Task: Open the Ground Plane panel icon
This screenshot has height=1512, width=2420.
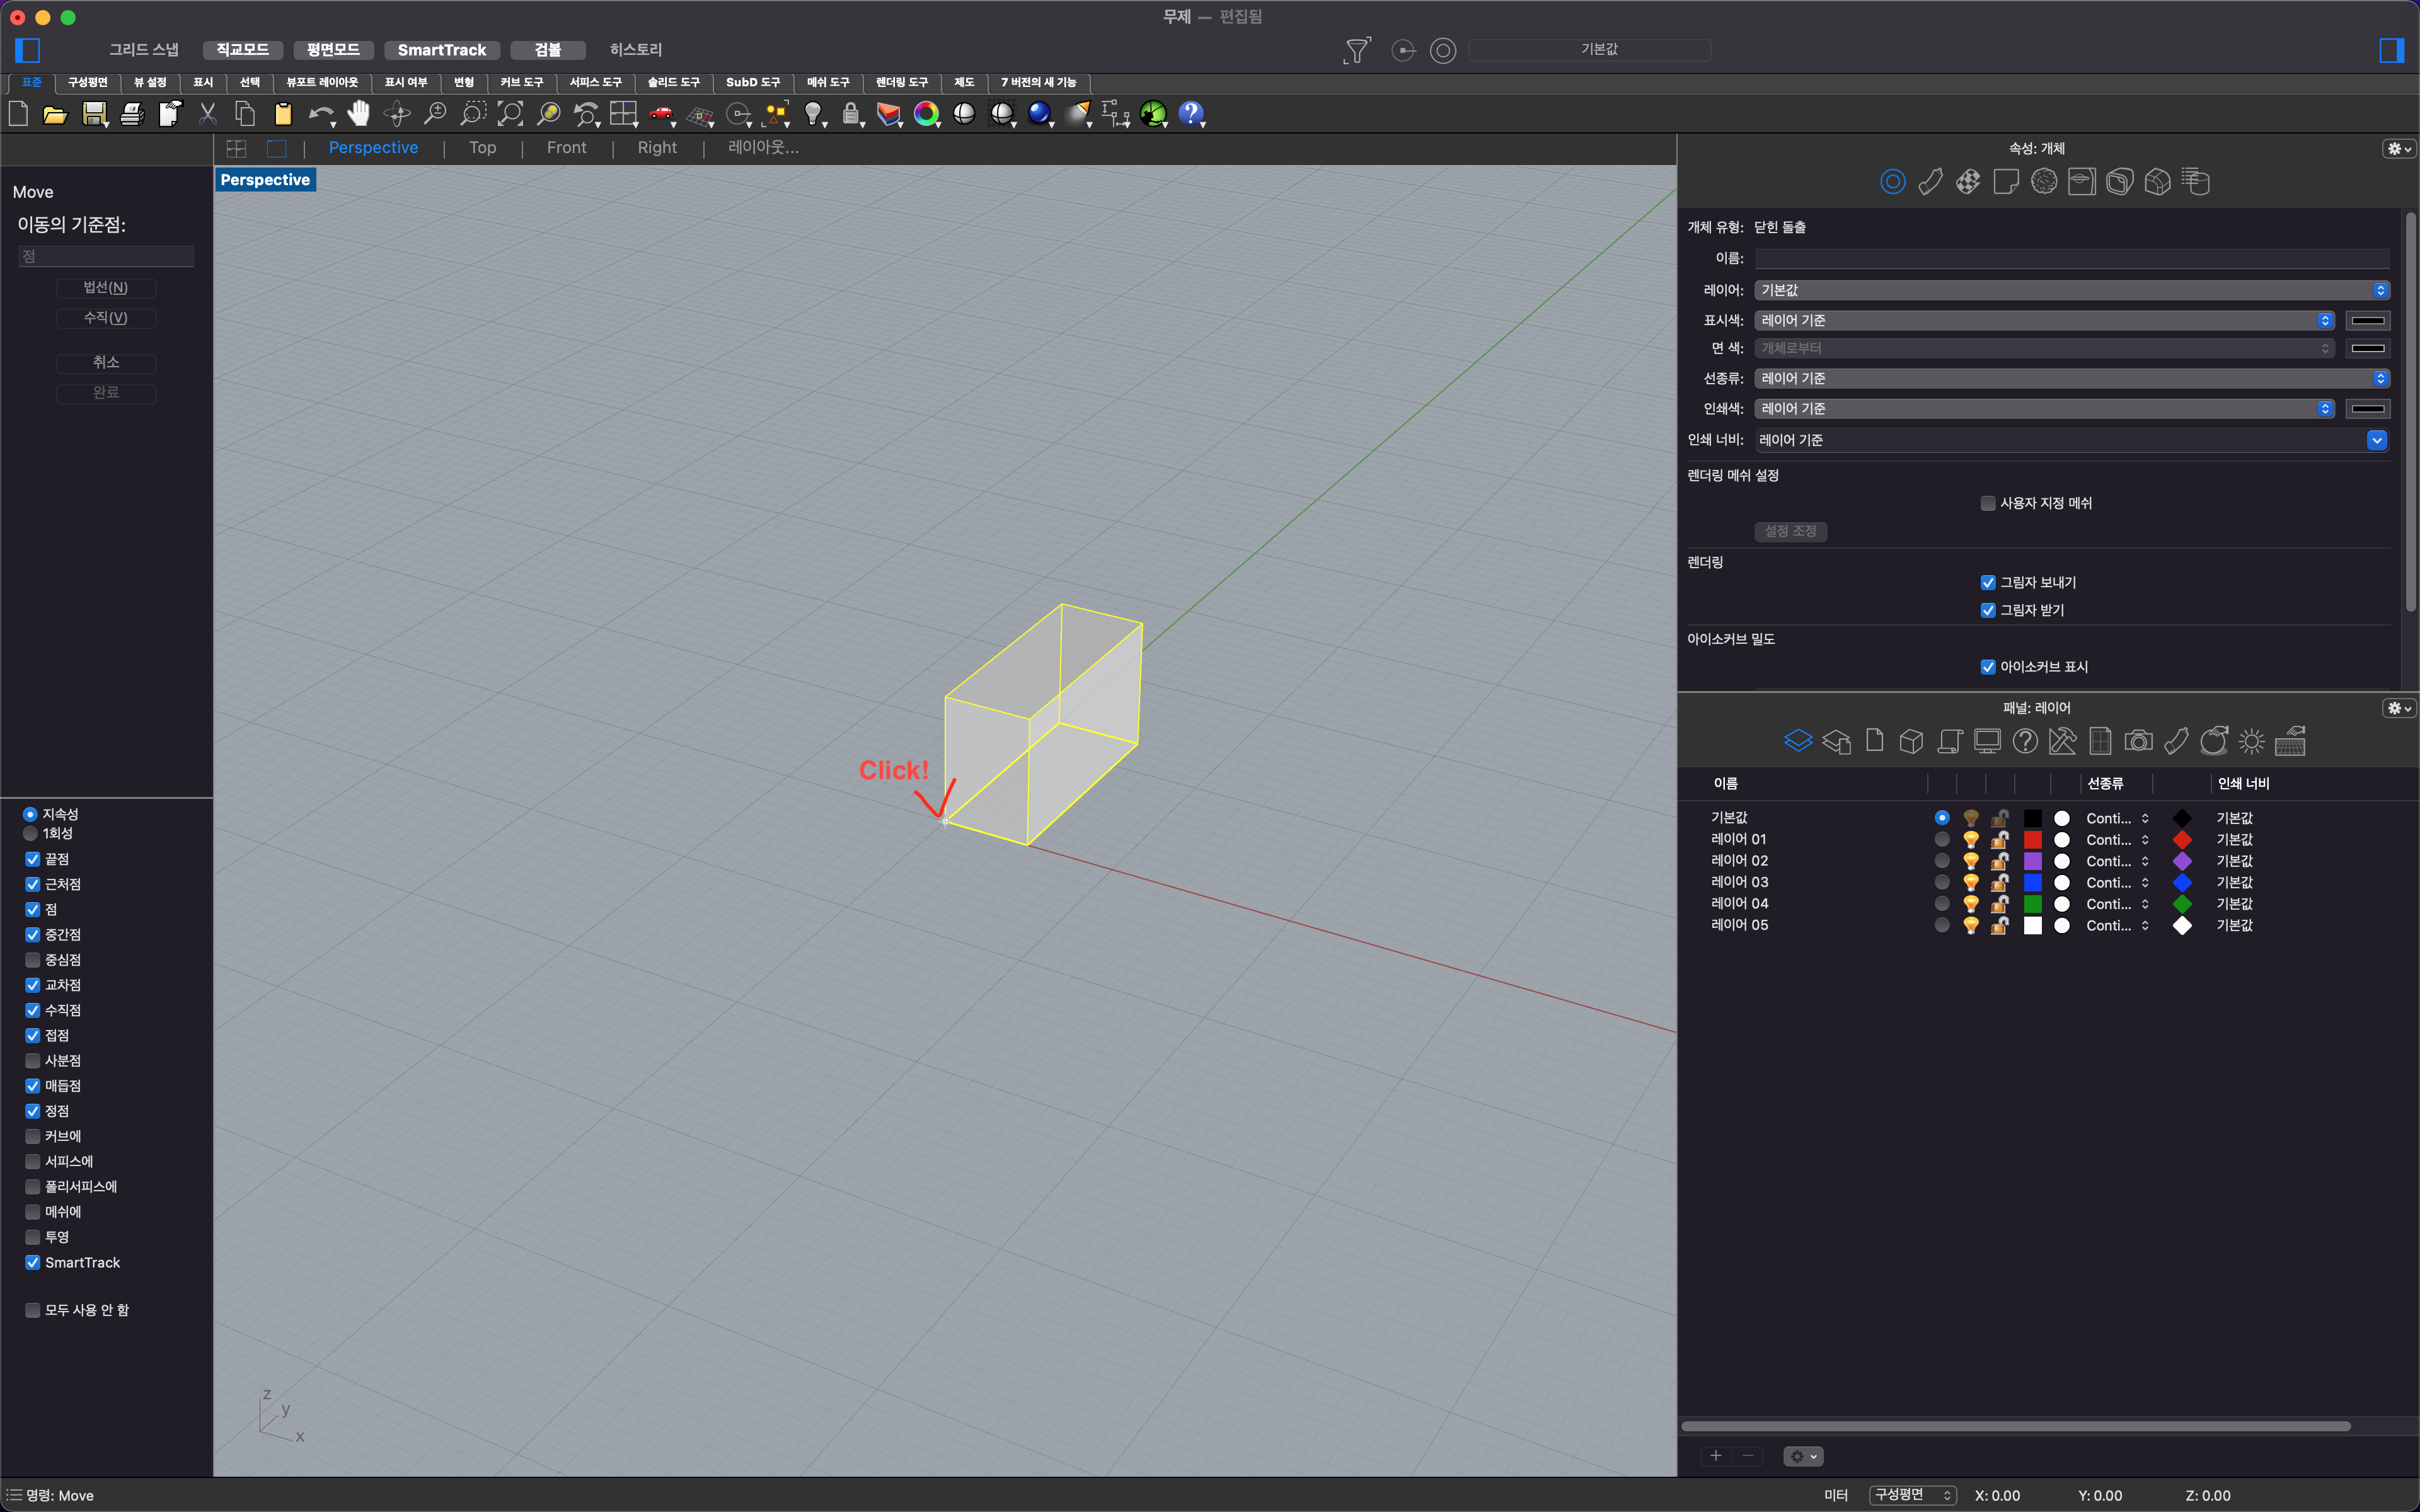Action: tap(2290, 741)
